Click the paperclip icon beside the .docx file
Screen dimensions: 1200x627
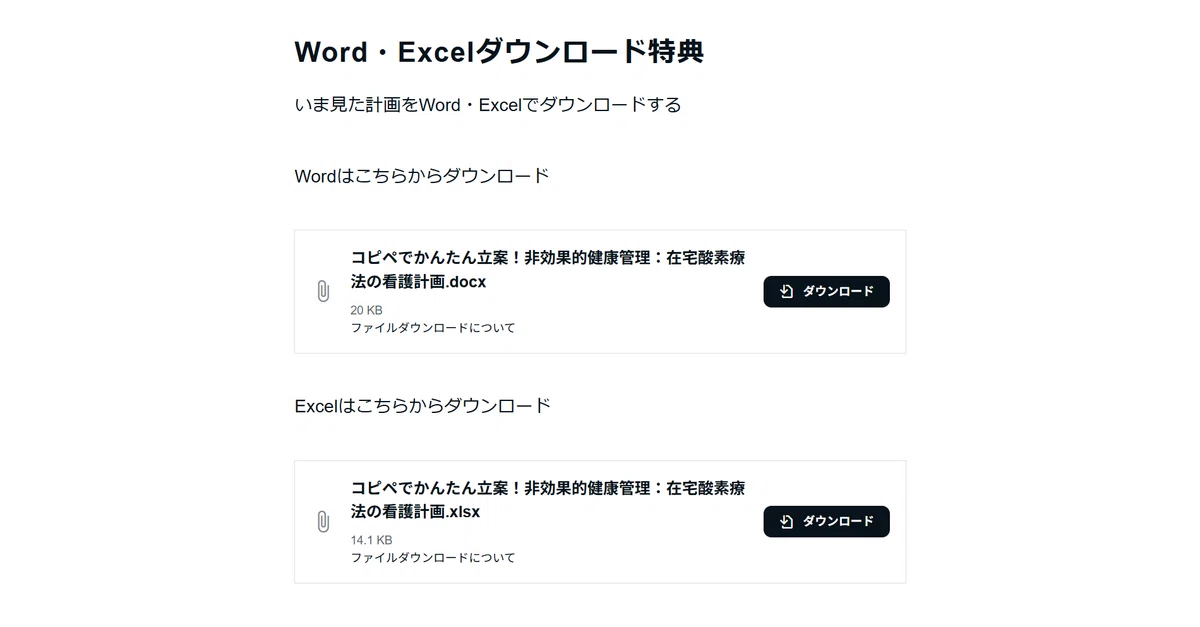pos(323,292)
